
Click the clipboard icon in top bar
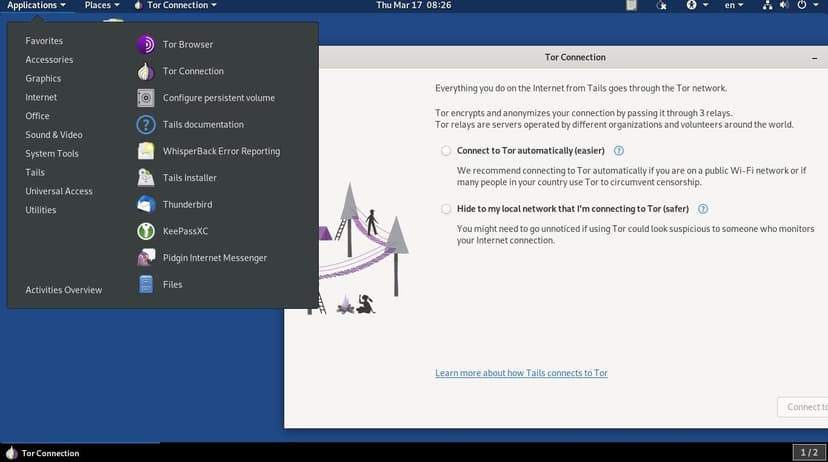631,5
